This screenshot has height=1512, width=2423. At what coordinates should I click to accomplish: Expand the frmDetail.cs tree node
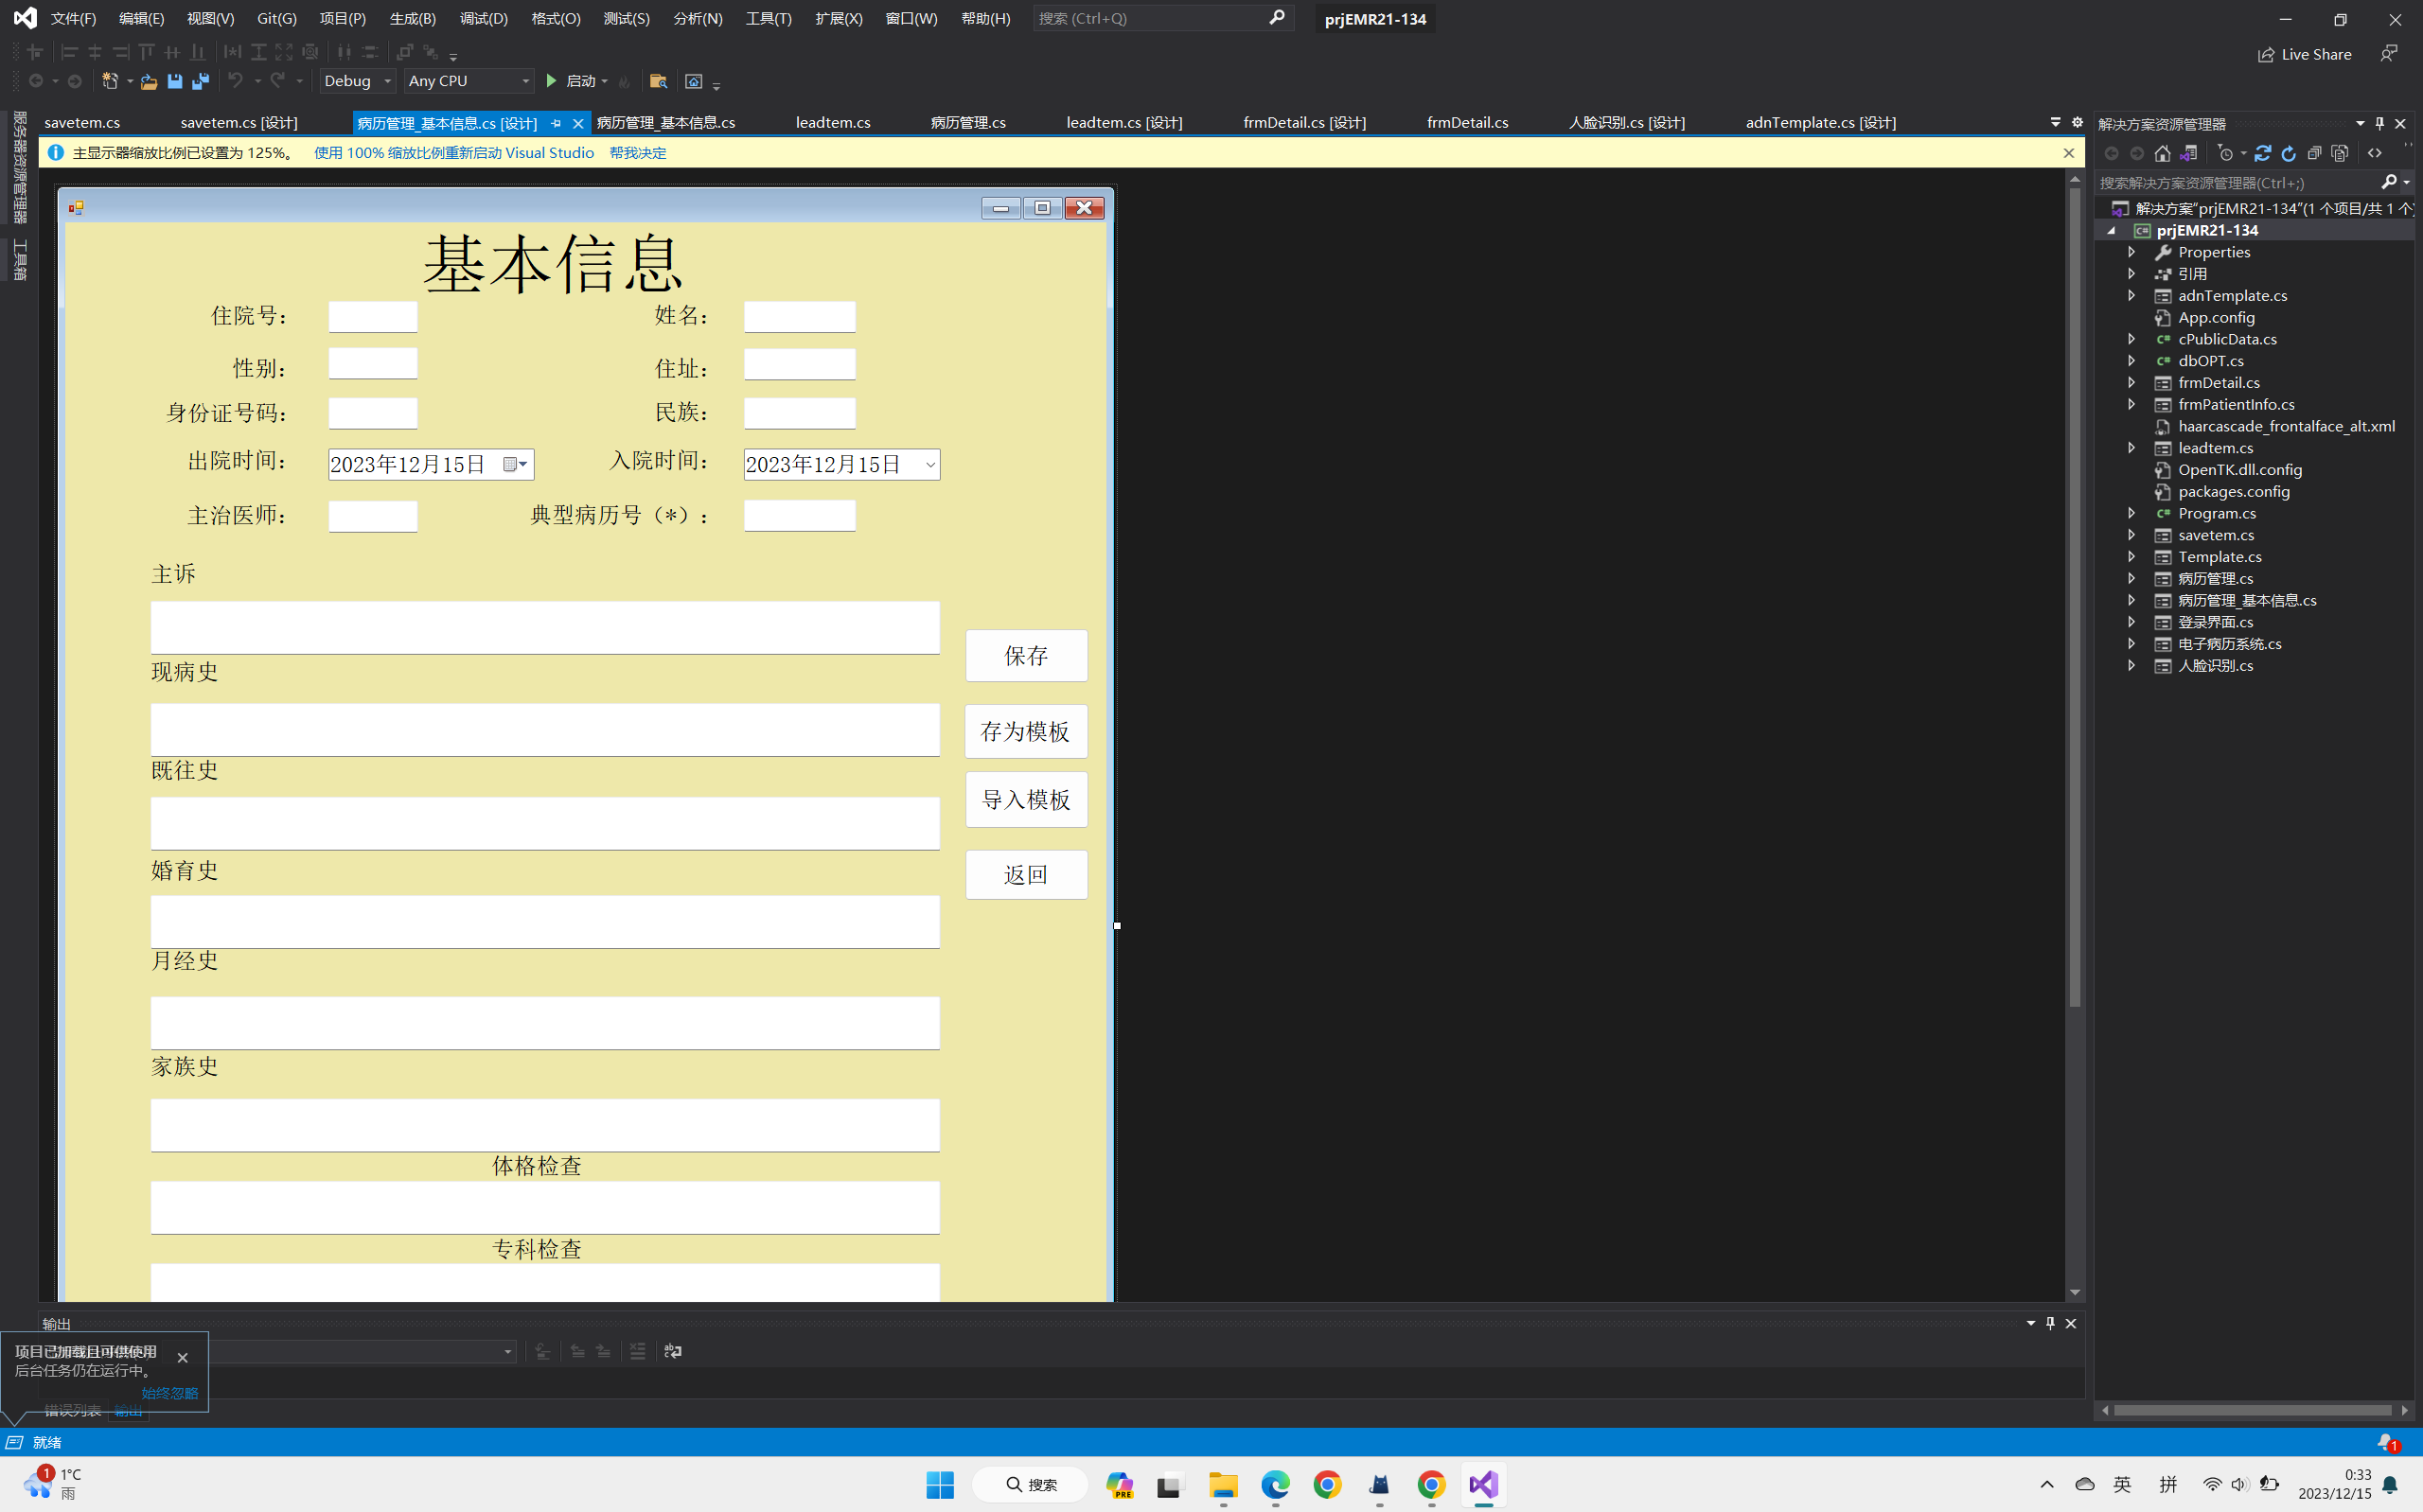pos(2131,383)
